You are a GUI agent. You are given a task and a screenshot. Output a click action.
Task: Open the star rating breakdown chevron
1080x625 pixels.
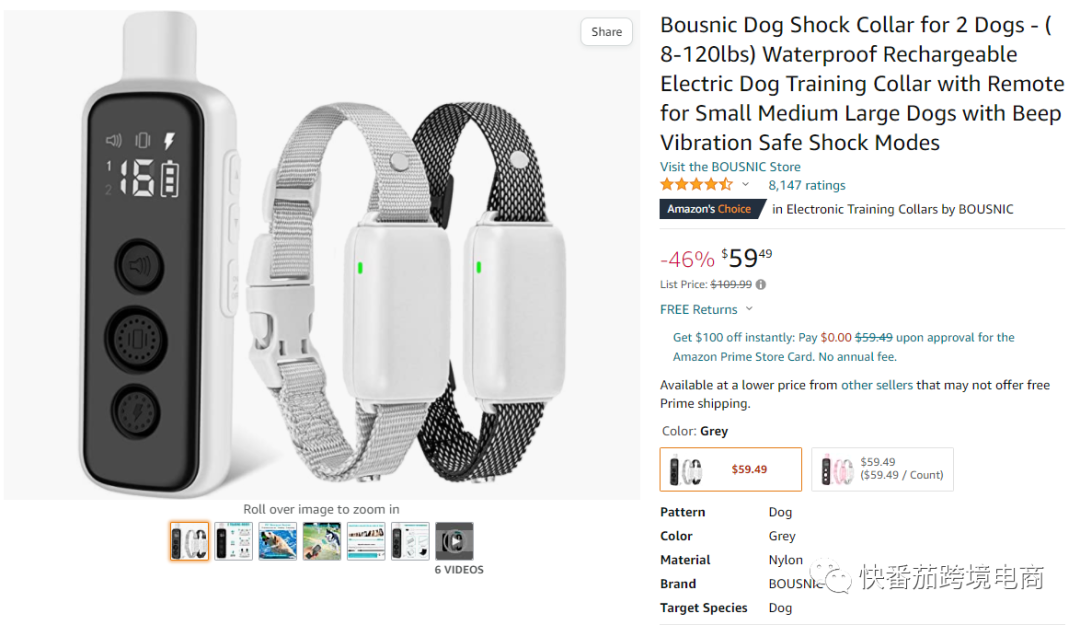coord(745,185)
